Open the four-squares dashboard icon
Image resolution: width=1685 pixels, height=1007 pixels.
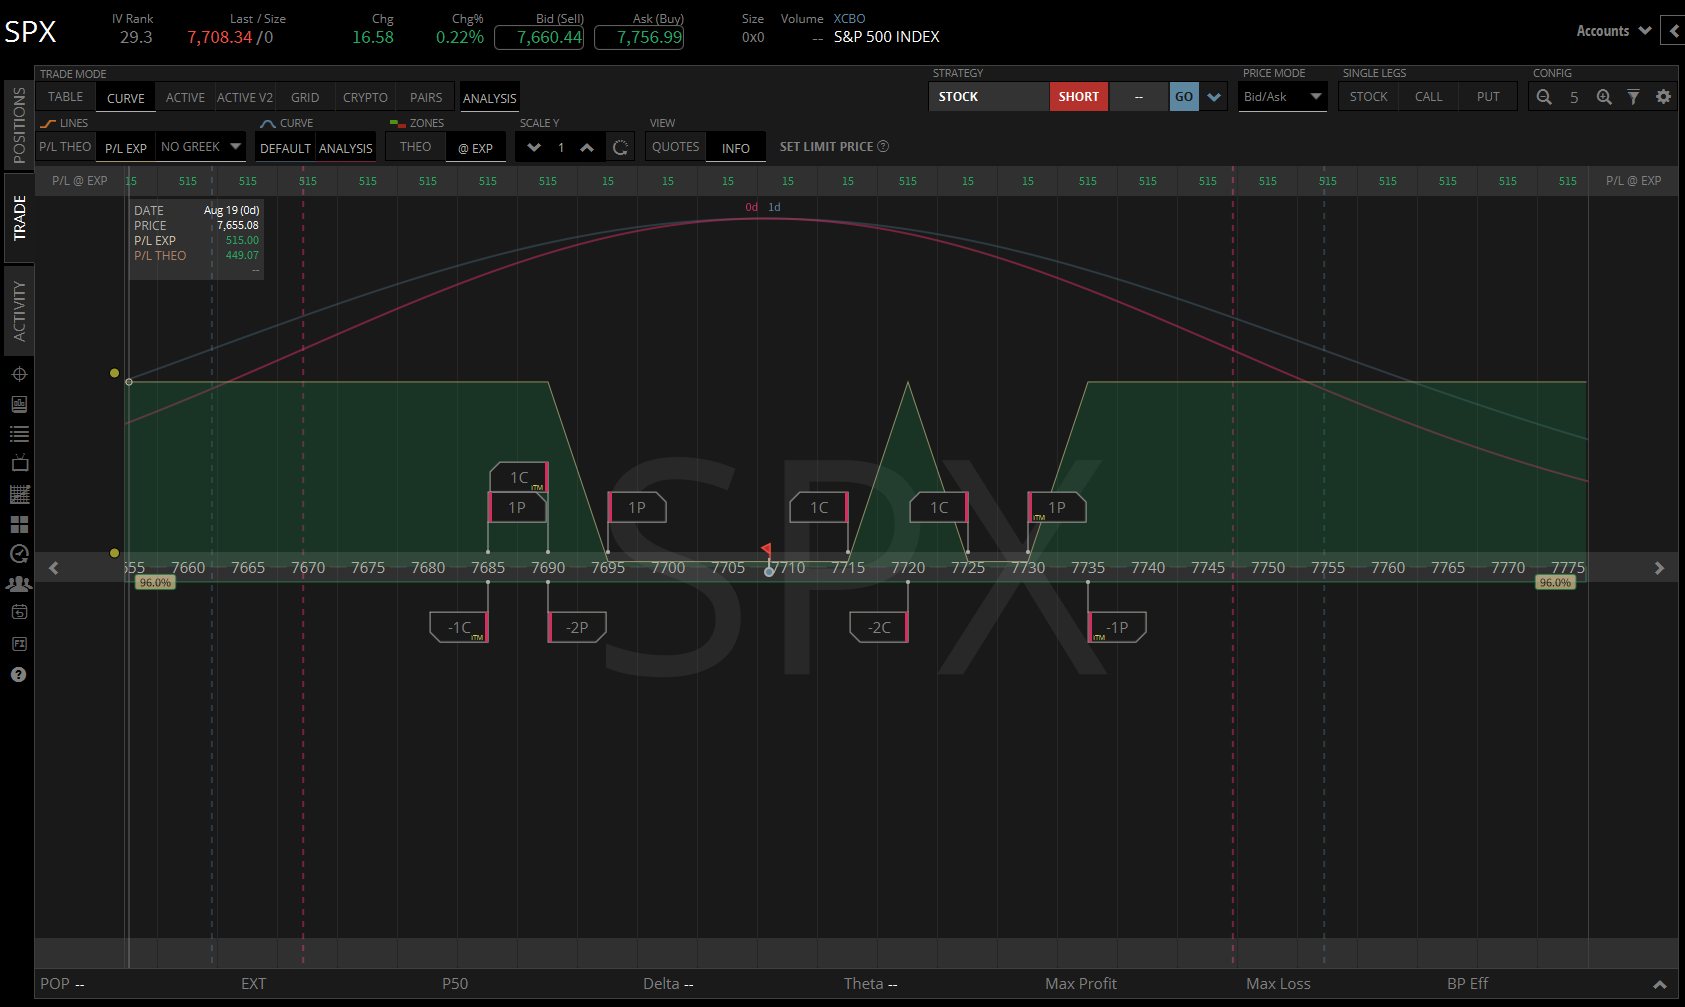pos(19,524)
